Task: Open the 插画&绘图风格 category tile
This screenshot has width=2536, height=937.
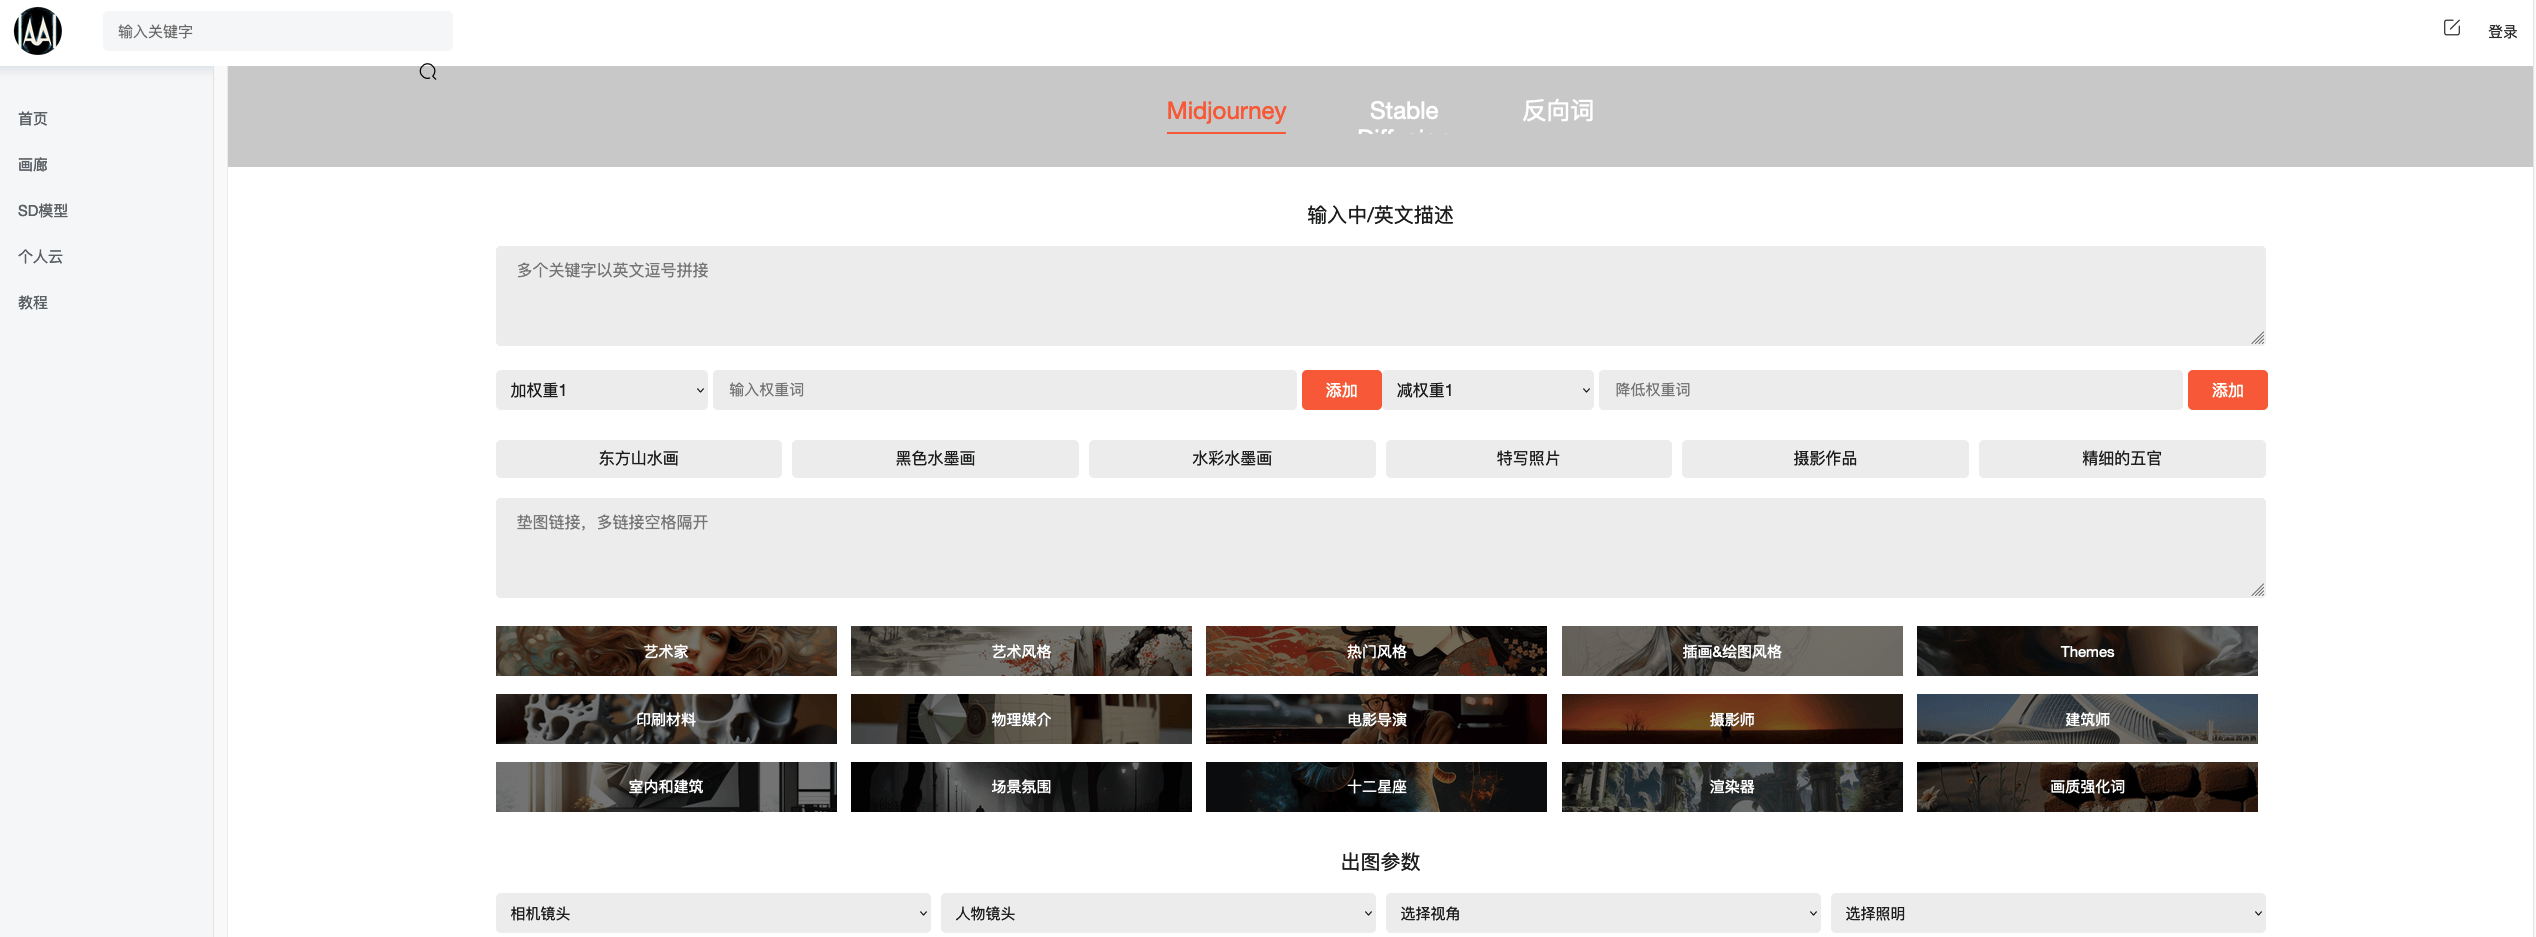Action: pos(1732,651)
